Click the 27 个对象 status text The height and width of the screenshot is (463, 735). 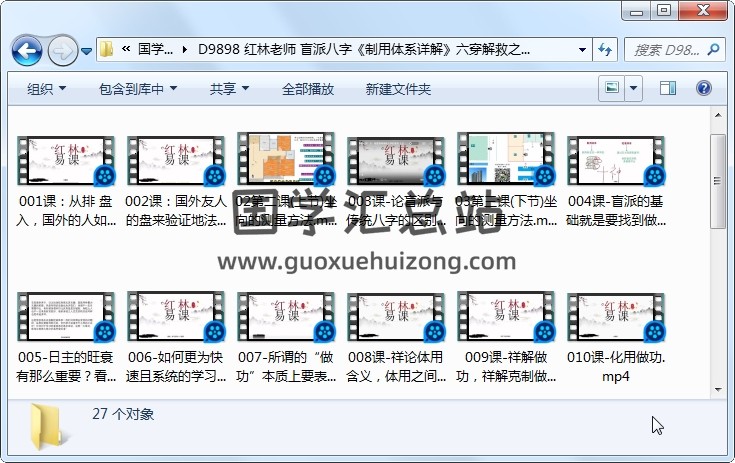tap(123, 414)
